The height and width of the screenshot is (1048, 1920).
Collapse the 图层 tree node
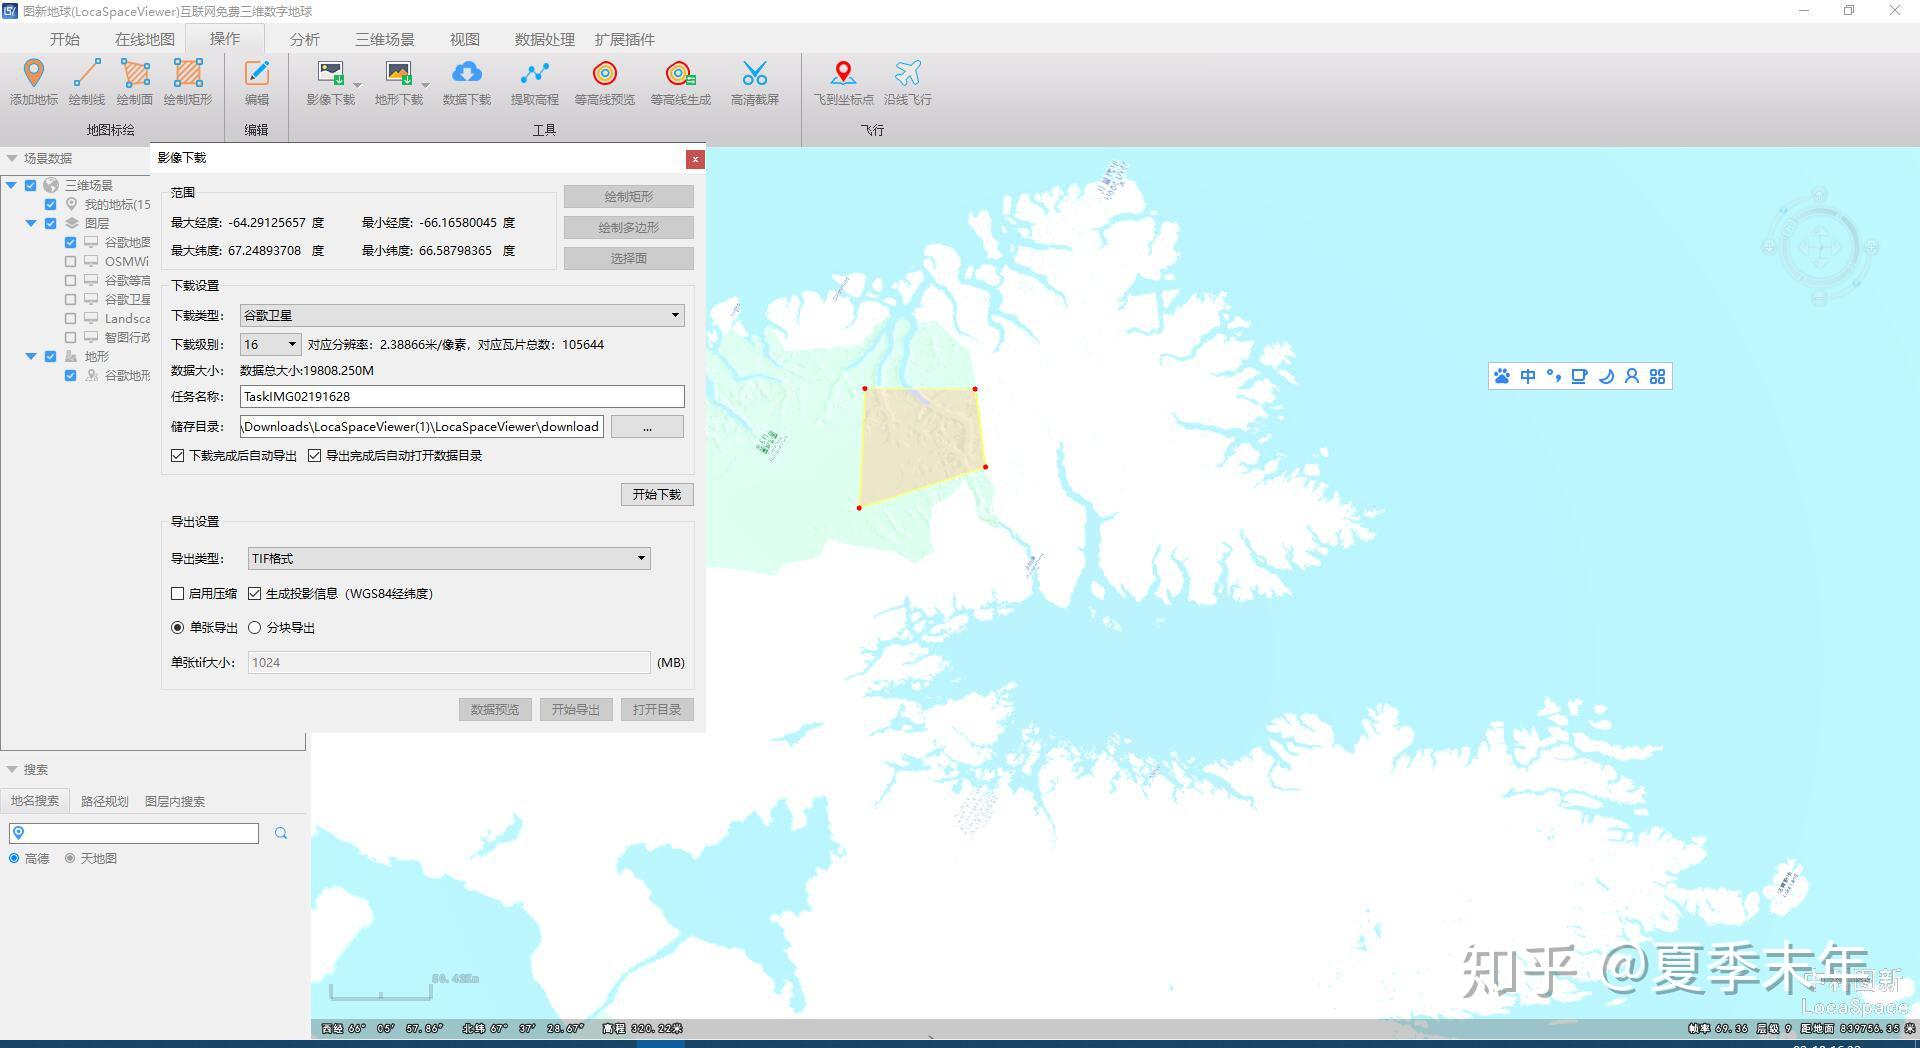click(31, 223)
